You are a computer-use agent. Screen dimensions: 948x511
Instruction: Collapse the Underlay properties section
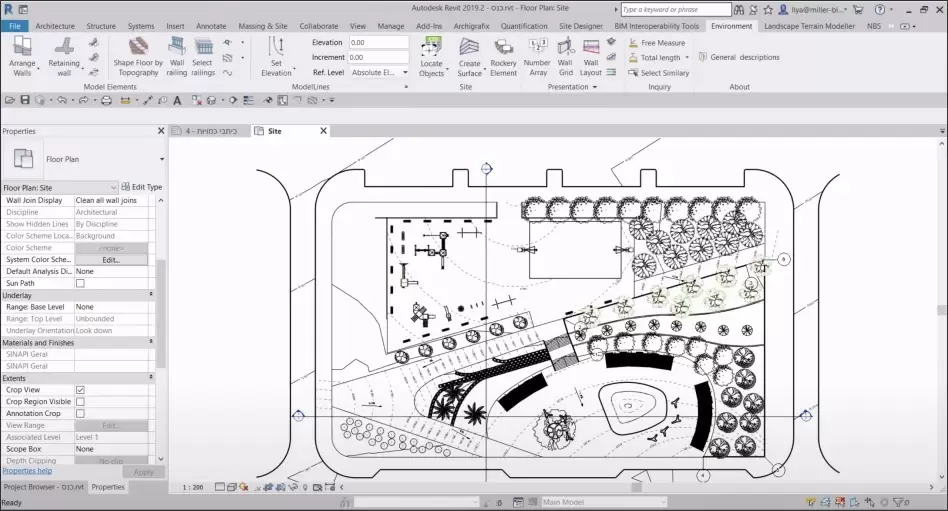(151, 295)
